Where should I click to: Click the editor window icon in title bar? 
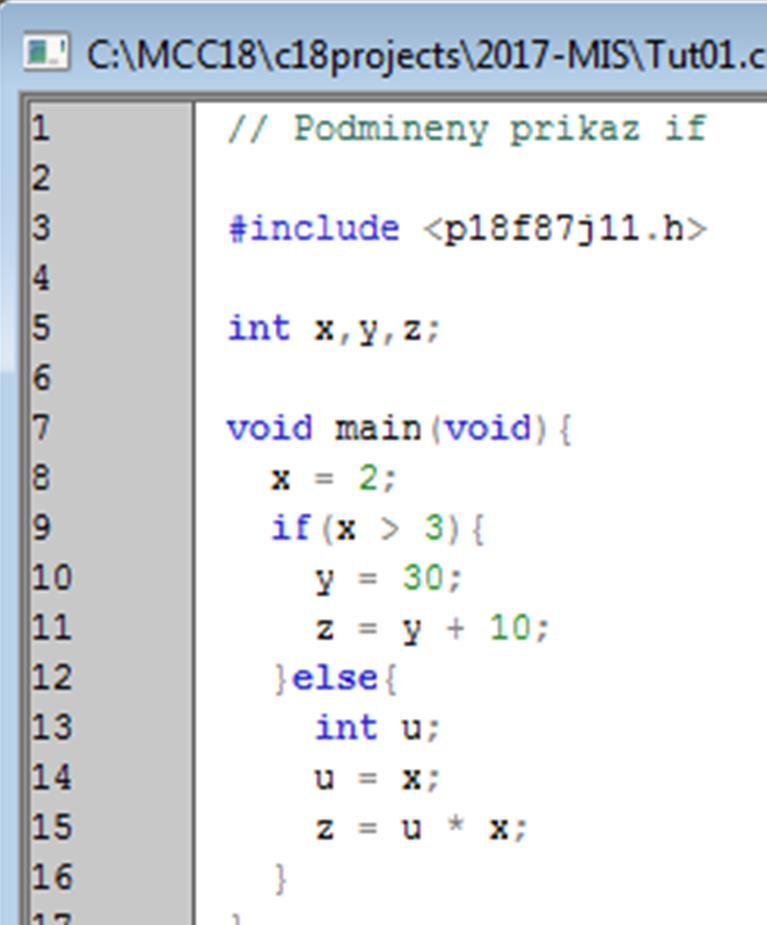(46, 53)
